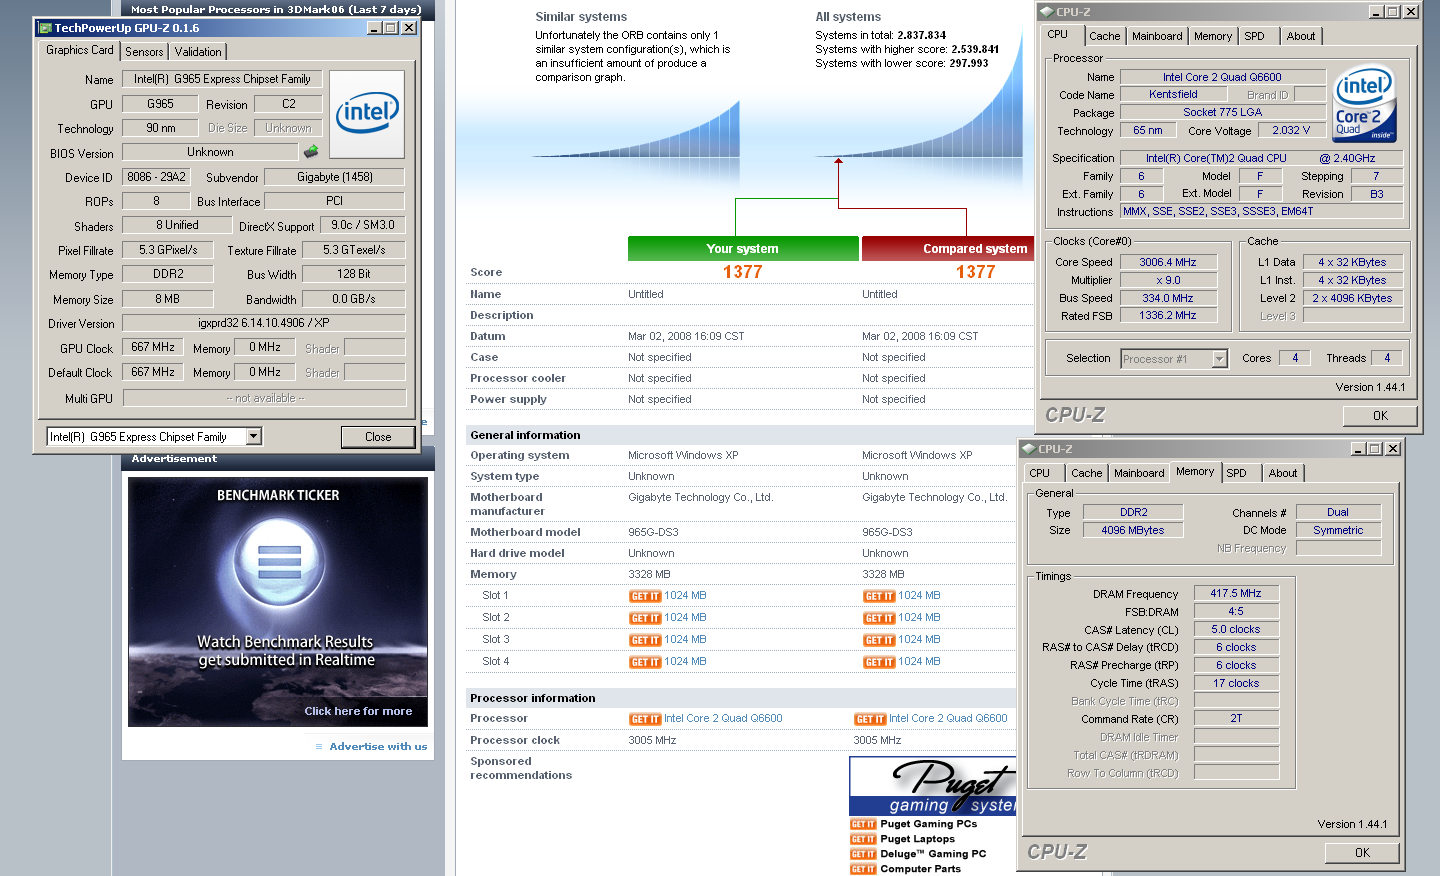Viewport: 1440px width, 876px height.
Task: Click Close button in GPU-Z window
Action: 378,437
